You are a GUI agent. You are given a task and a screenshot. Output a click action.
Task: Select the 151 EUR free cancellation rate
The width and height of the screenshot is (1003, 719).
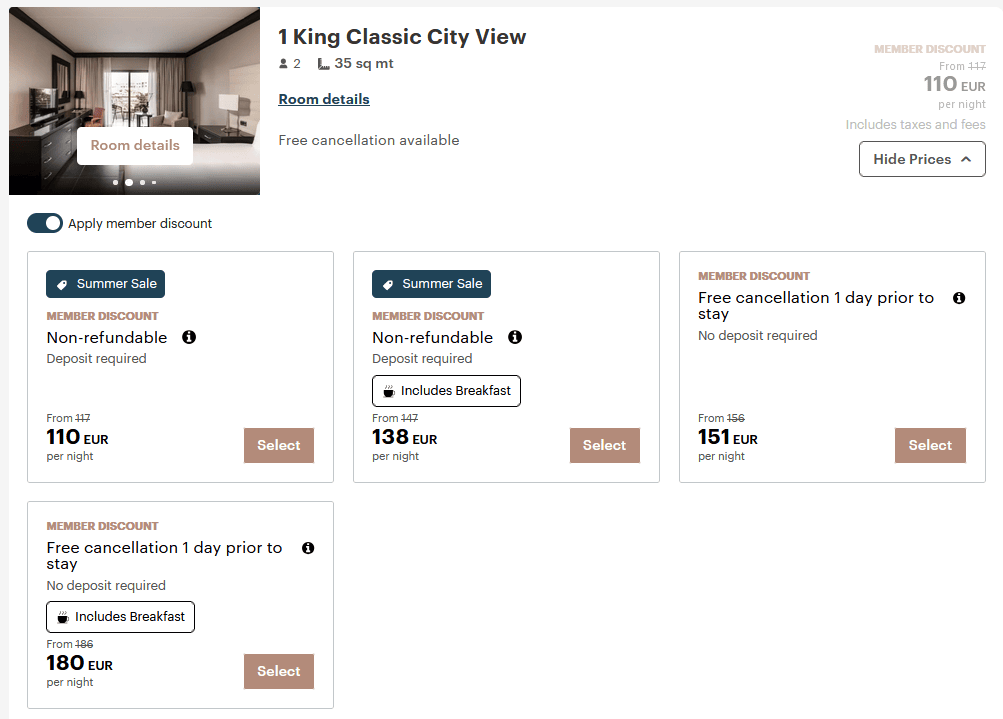pos(930,446)
